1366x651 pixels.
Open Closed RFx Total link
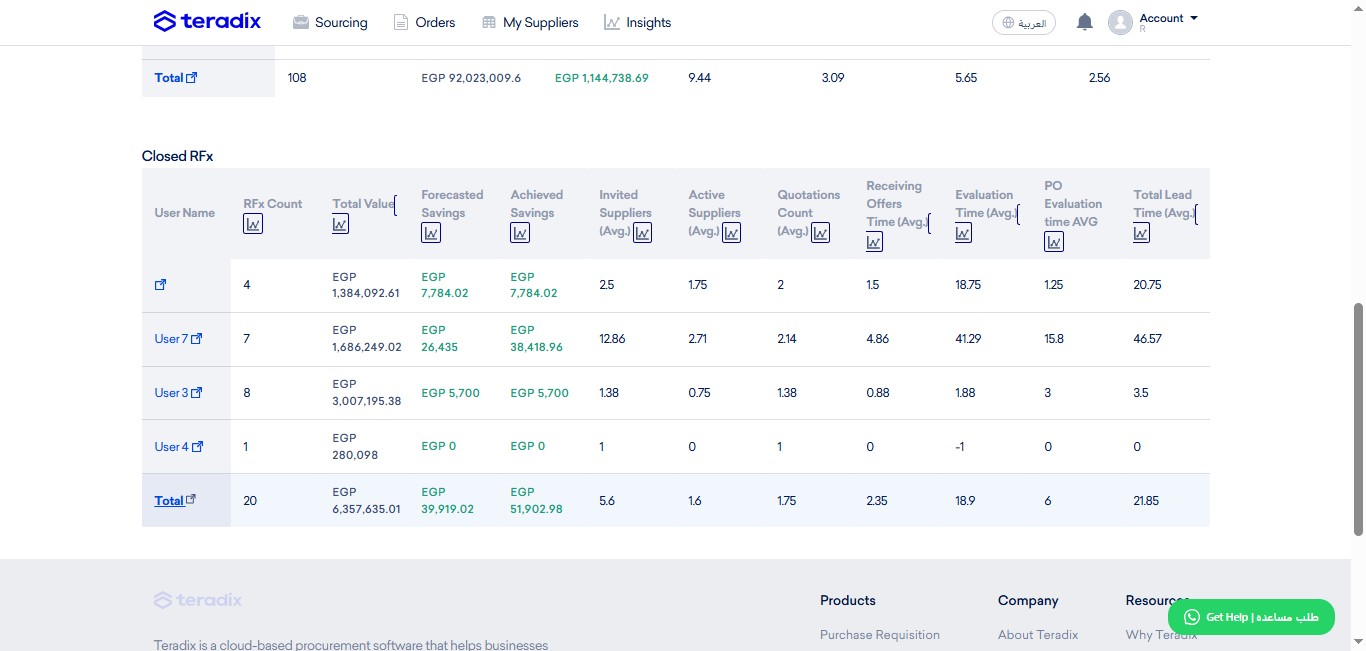(175, 501)
